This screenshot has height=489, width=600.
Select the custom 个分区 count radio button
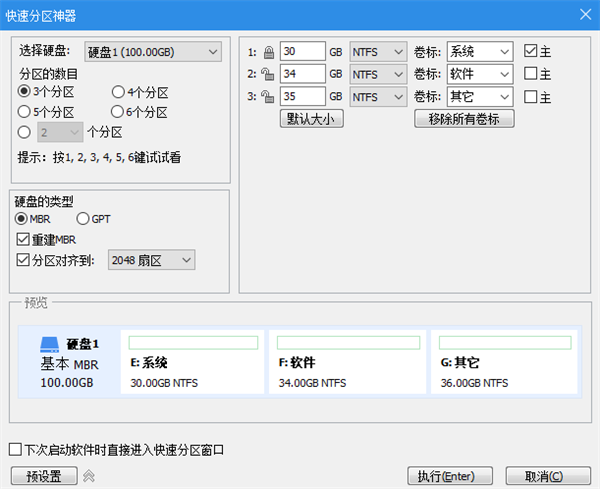point(24,132)
